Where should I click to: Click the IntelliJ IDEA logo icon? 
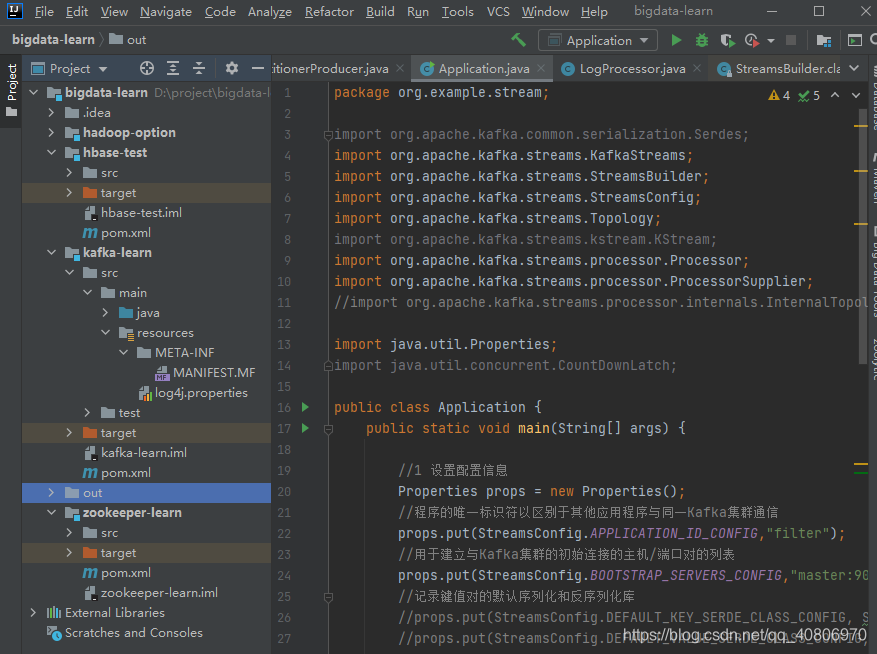coord(14,11)
